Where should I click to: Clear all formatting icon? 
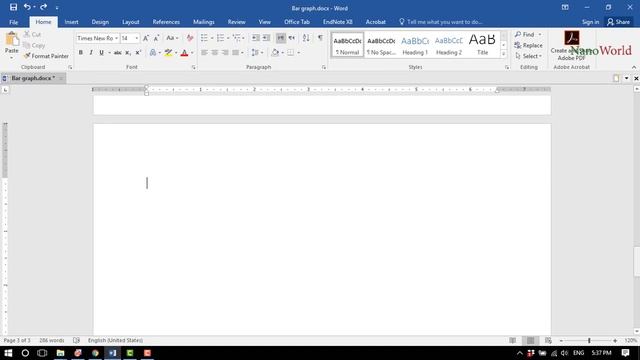coord(190,38)
